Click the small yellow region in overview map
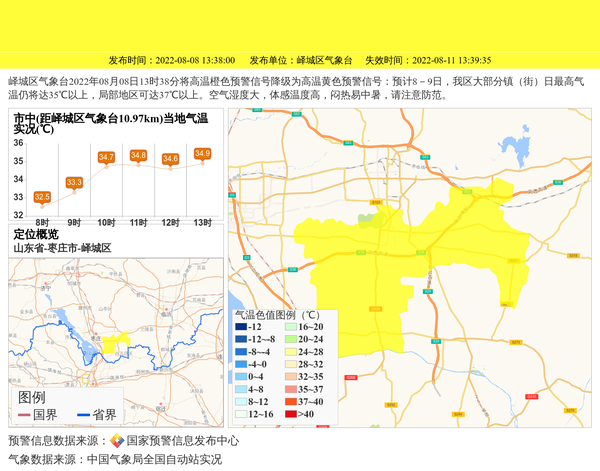Screen dimensions: 600x471 [112, 343]
